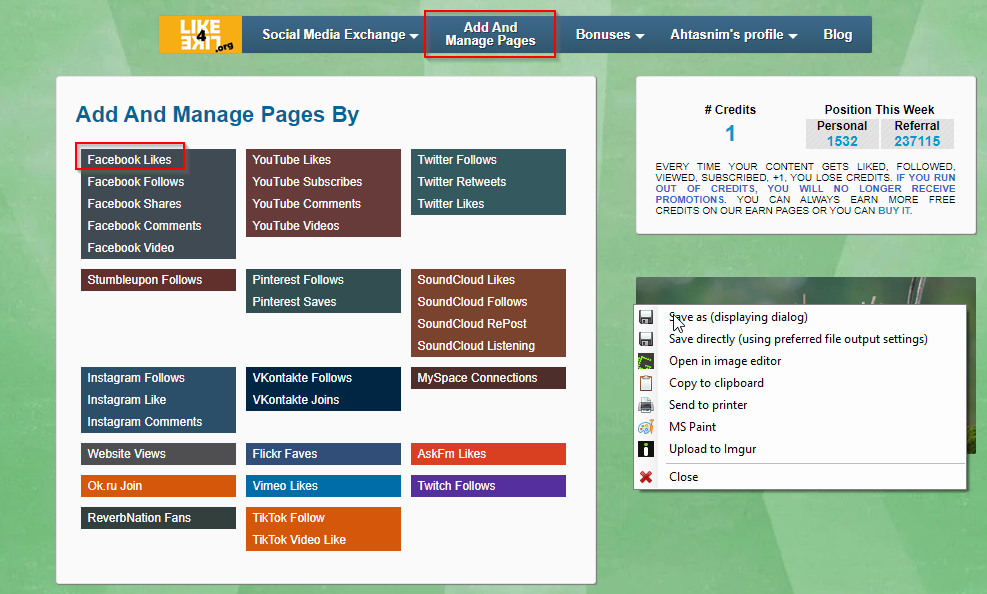Click the image editor icon in menu
The height and width of the screenshot is (594, 987).
tap(646, 361)
